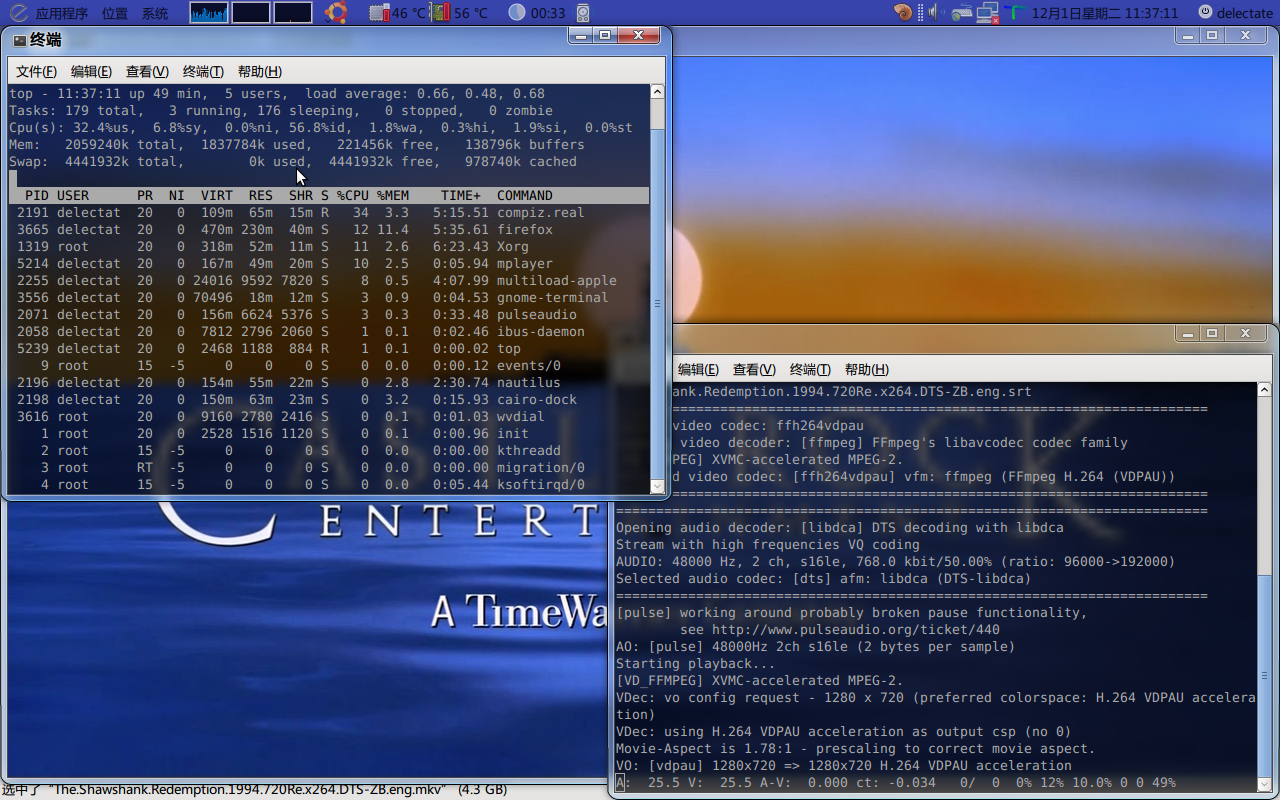Click the window icon in the 终端 title bar

19,40
